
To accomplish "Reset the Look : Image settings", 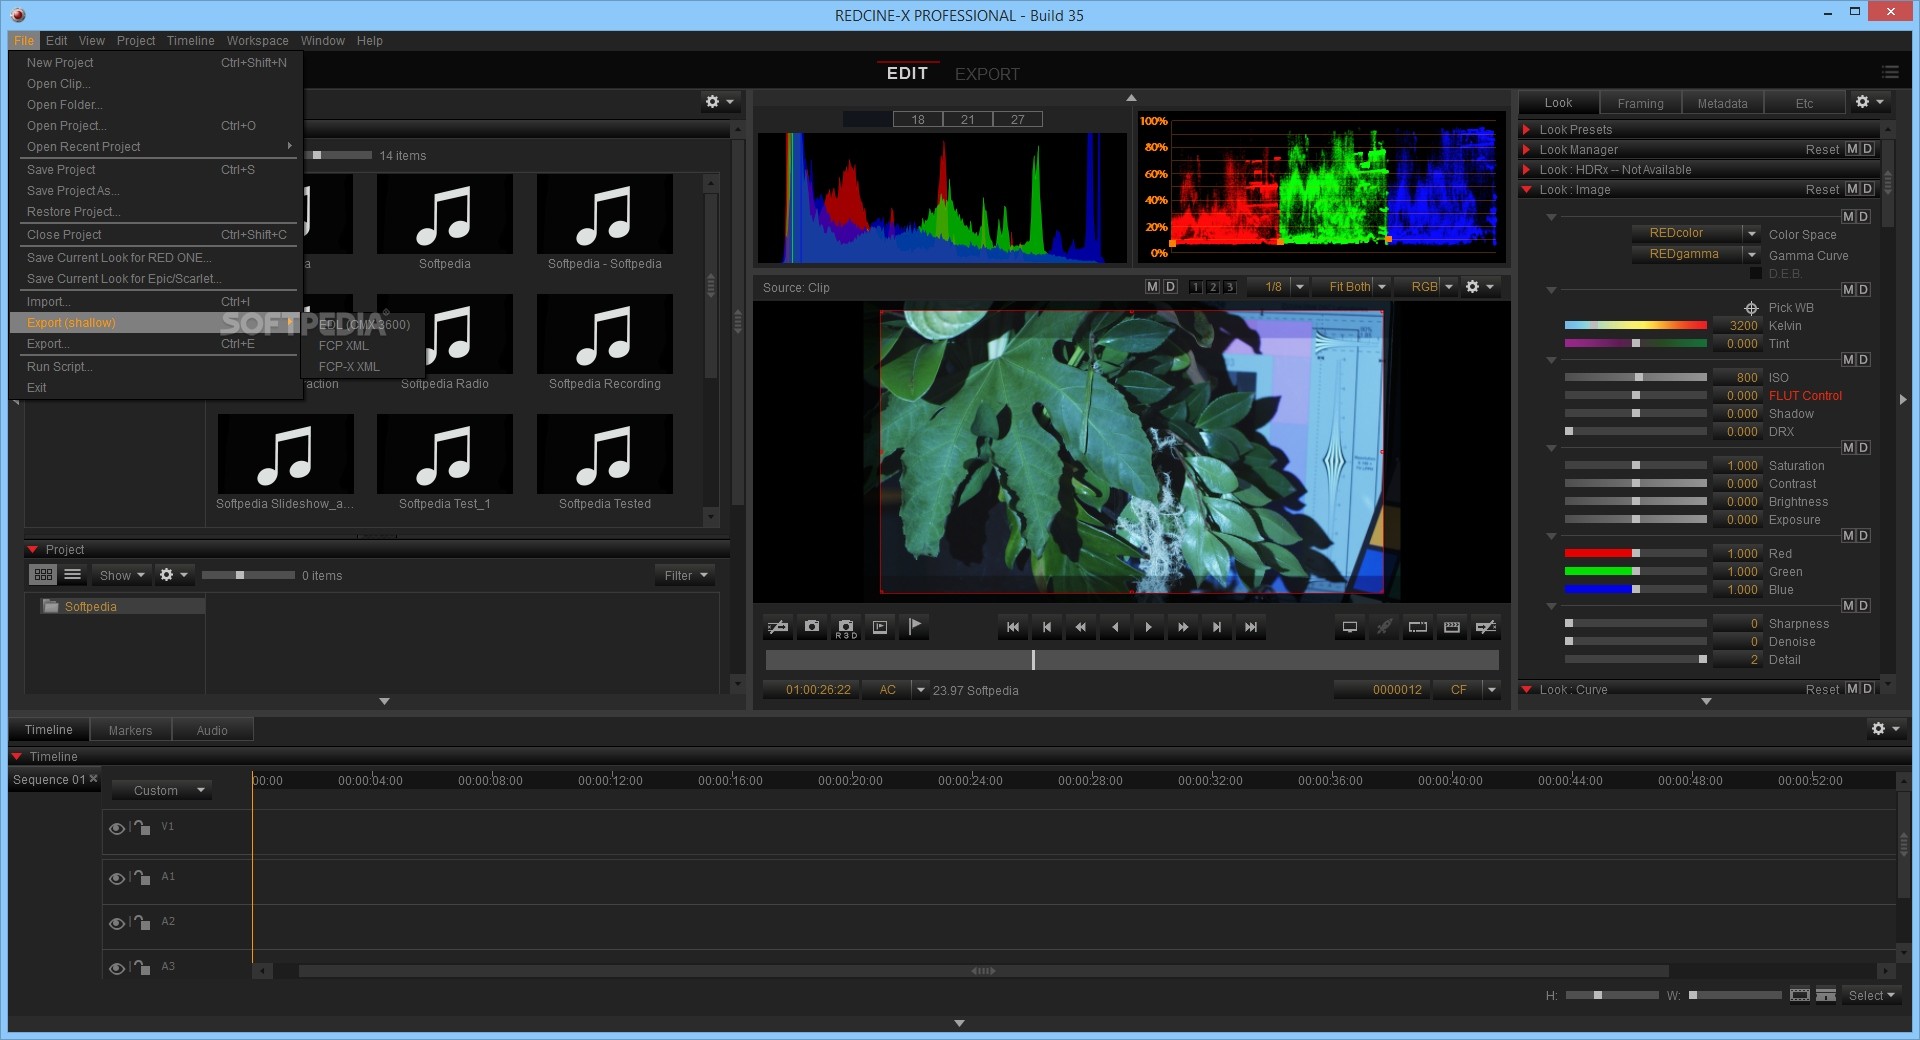I will click(x=1822, y=190).
